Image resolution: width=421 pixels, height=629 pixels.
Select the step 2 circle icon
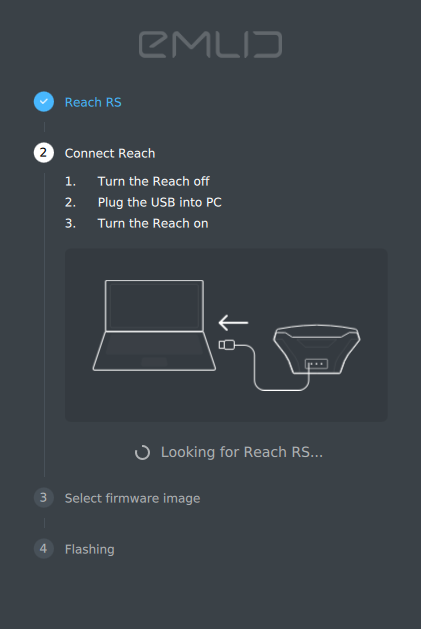click(x=44, y=153)
